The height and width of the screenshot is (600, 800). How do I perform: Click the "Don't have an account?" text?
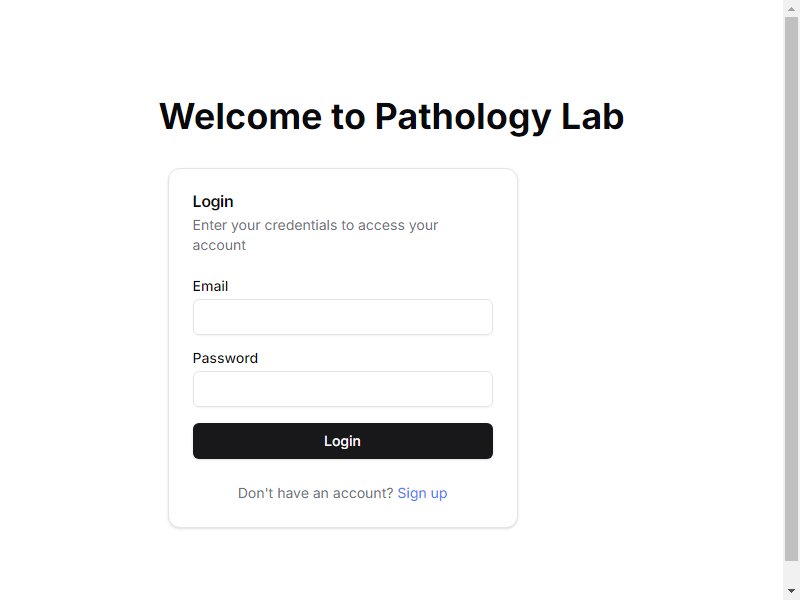click(315, 493)
